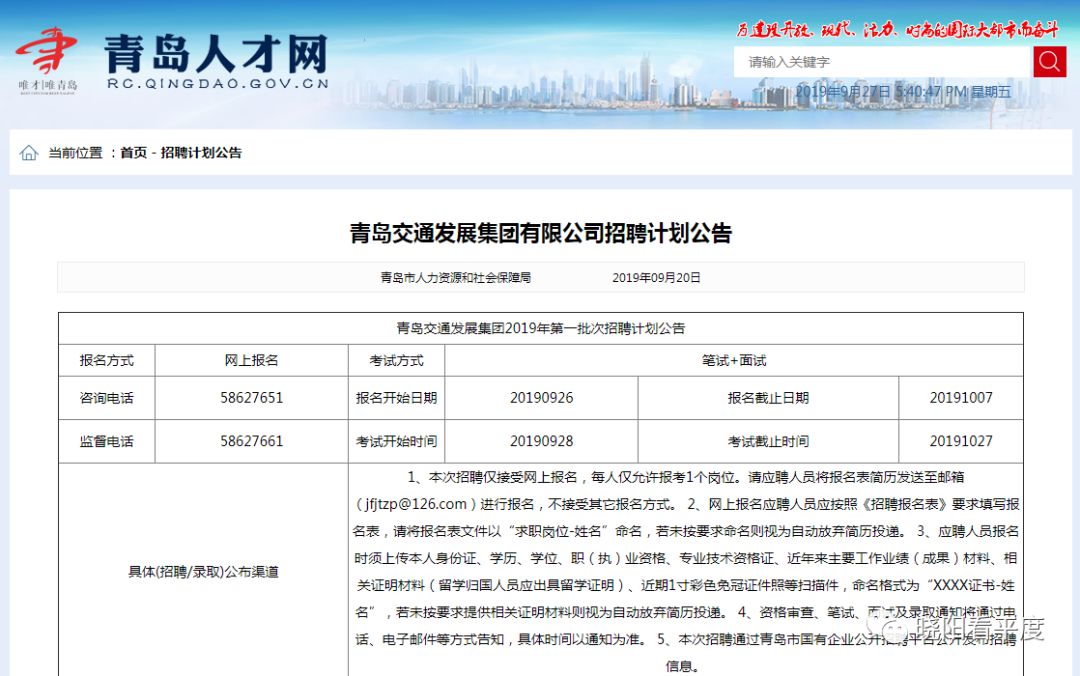Click the red slogan text in header
The height and width of the screenshot is (676, 1080).
[897, 30]
